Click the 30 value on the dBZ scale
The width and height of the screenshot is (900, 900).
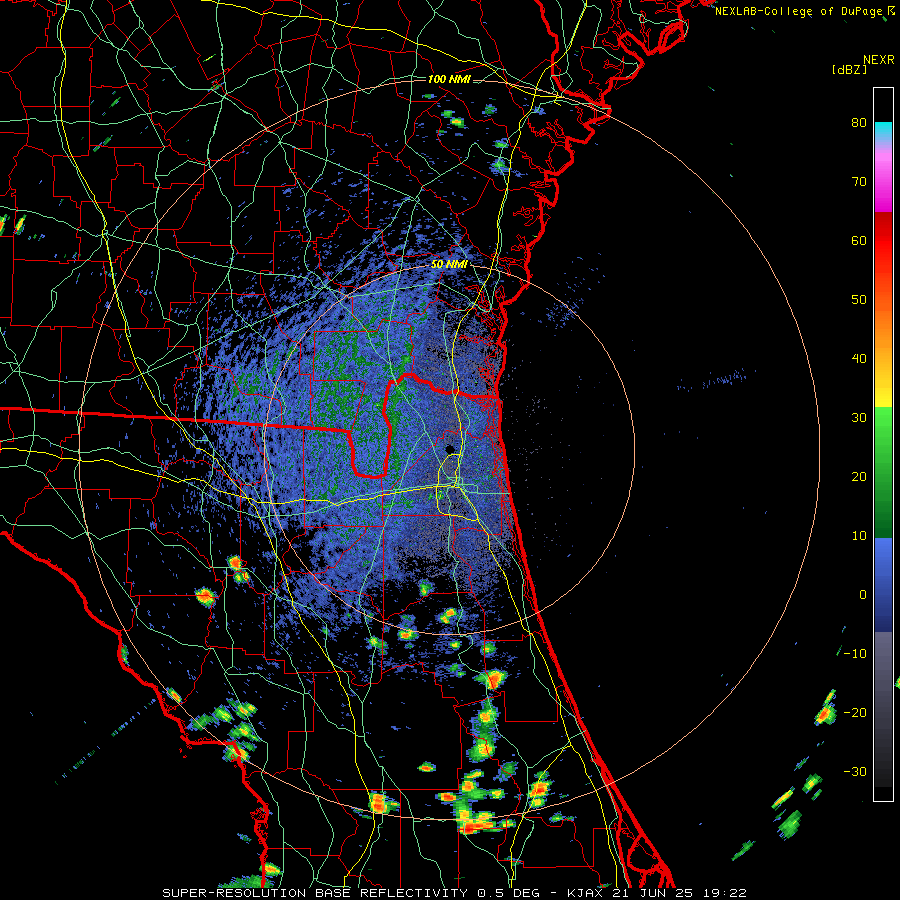[859, 417]
